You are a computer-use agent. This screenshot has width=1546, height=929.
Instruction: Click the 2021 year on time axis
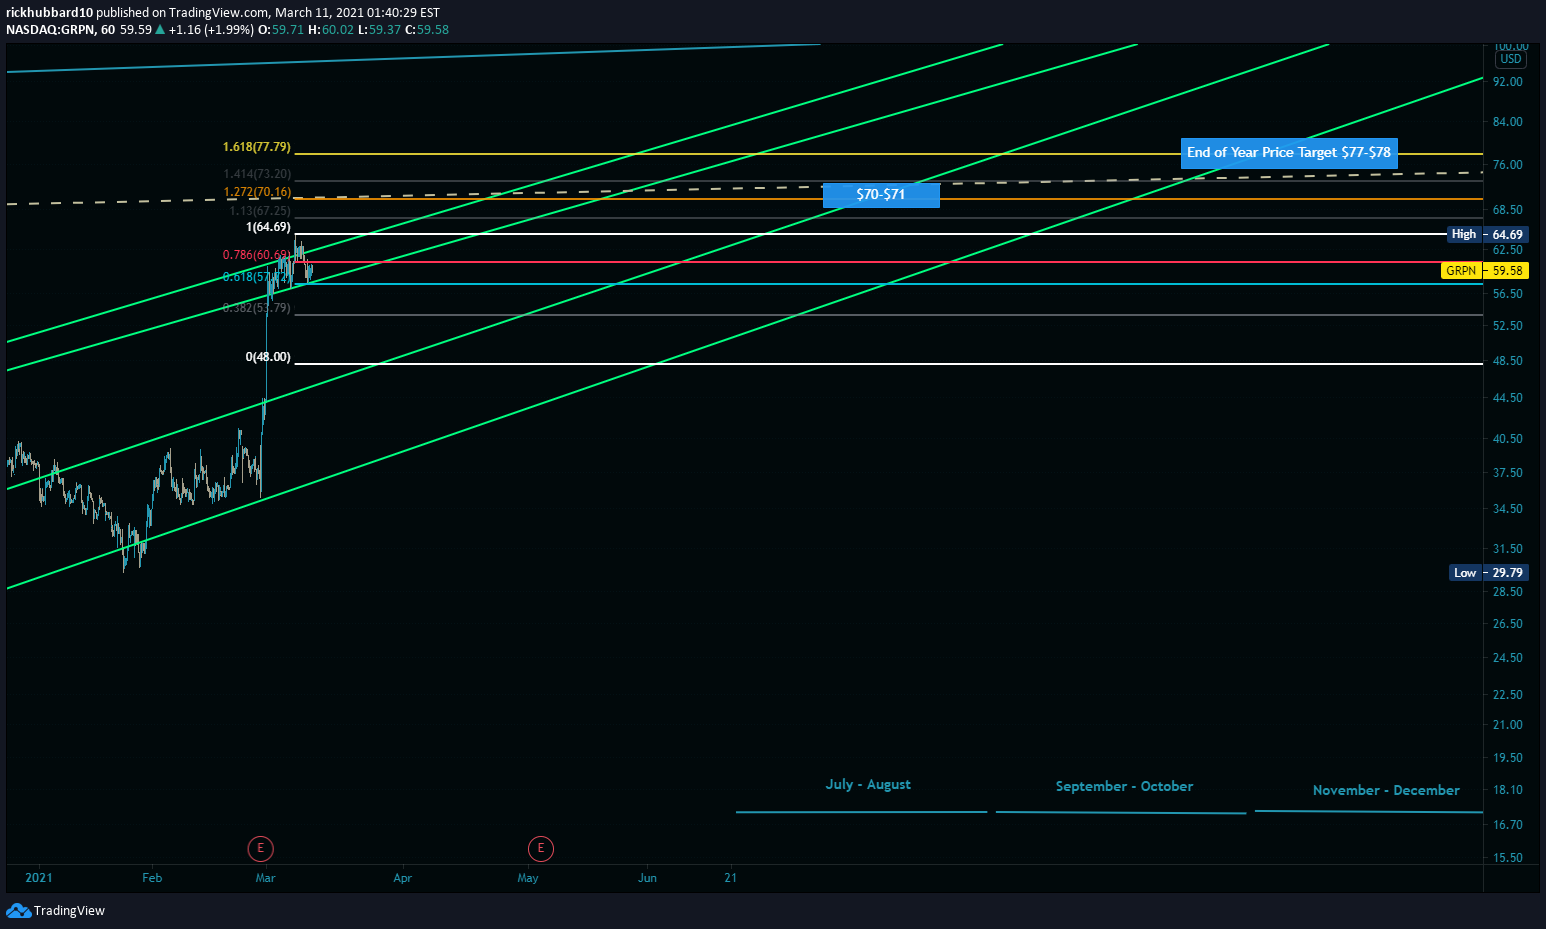(x=39, y=878)
